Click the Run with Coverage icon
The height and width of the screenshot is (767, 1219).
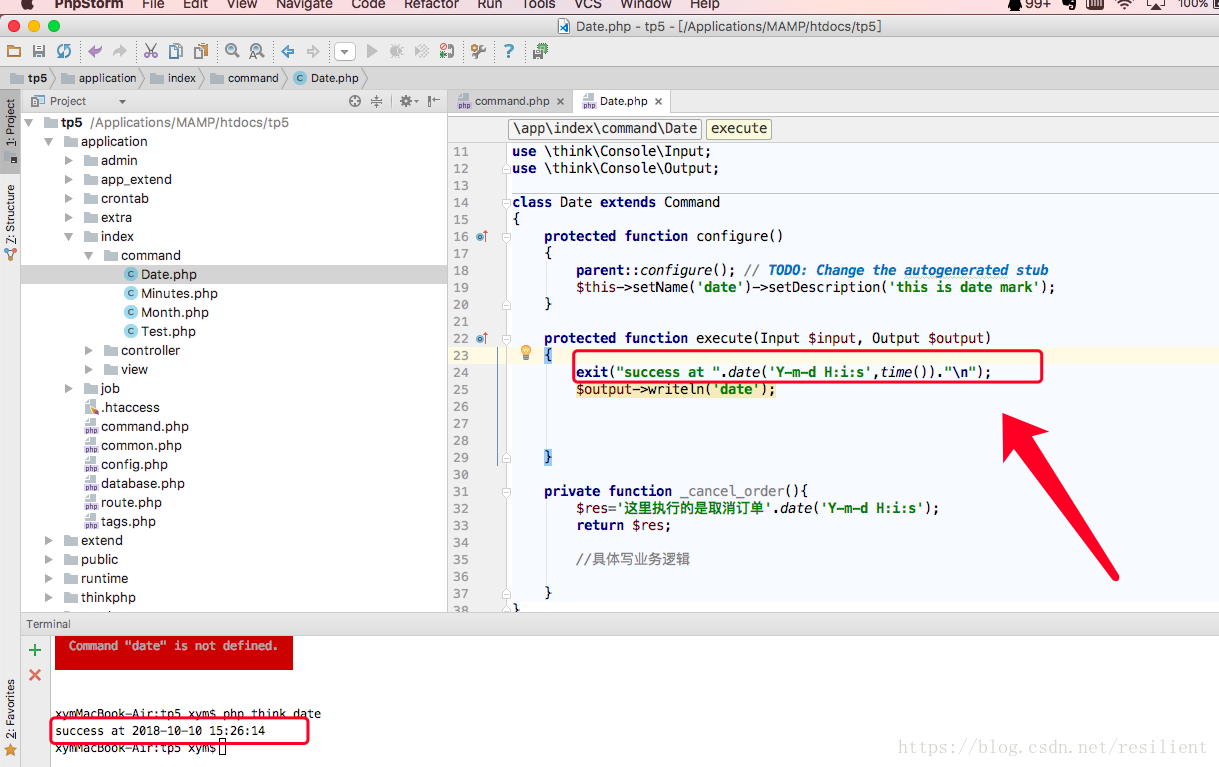pos(422,51)
